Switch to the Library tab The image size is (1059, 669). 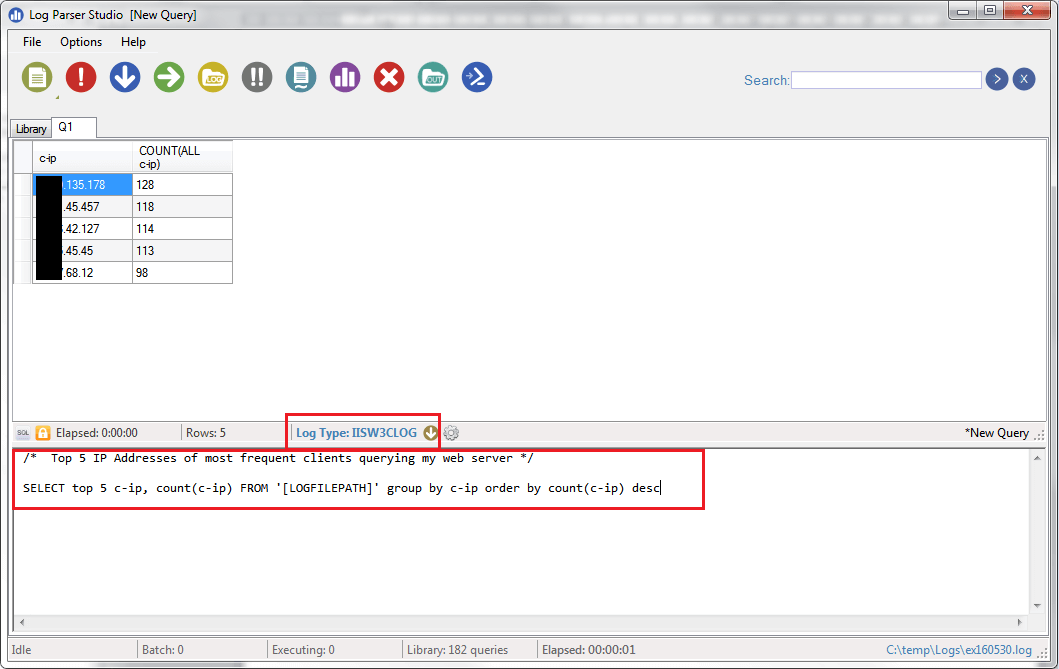click(x=31, y=128)
